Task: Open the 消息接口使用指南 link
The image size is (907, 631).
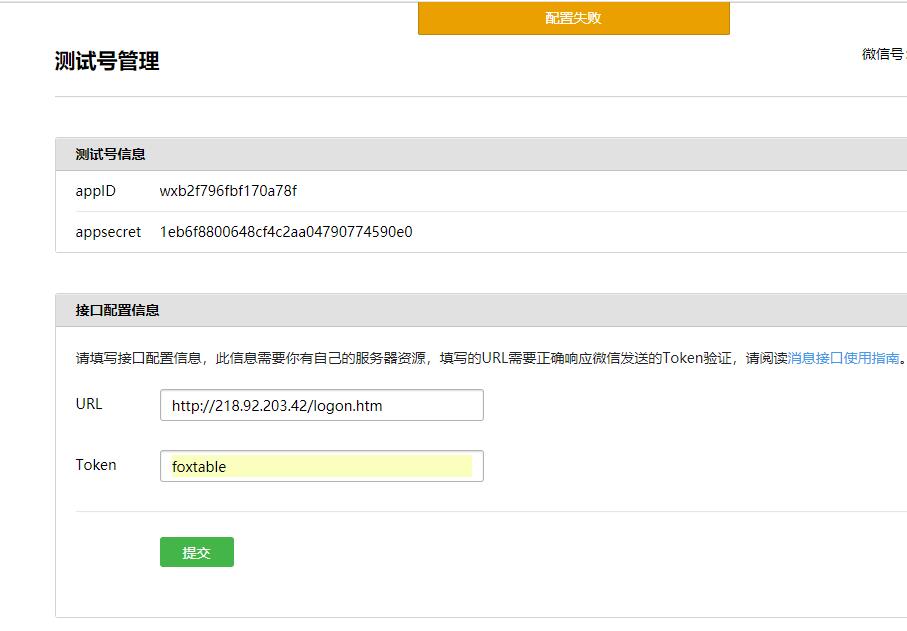Action: (843, 358)
